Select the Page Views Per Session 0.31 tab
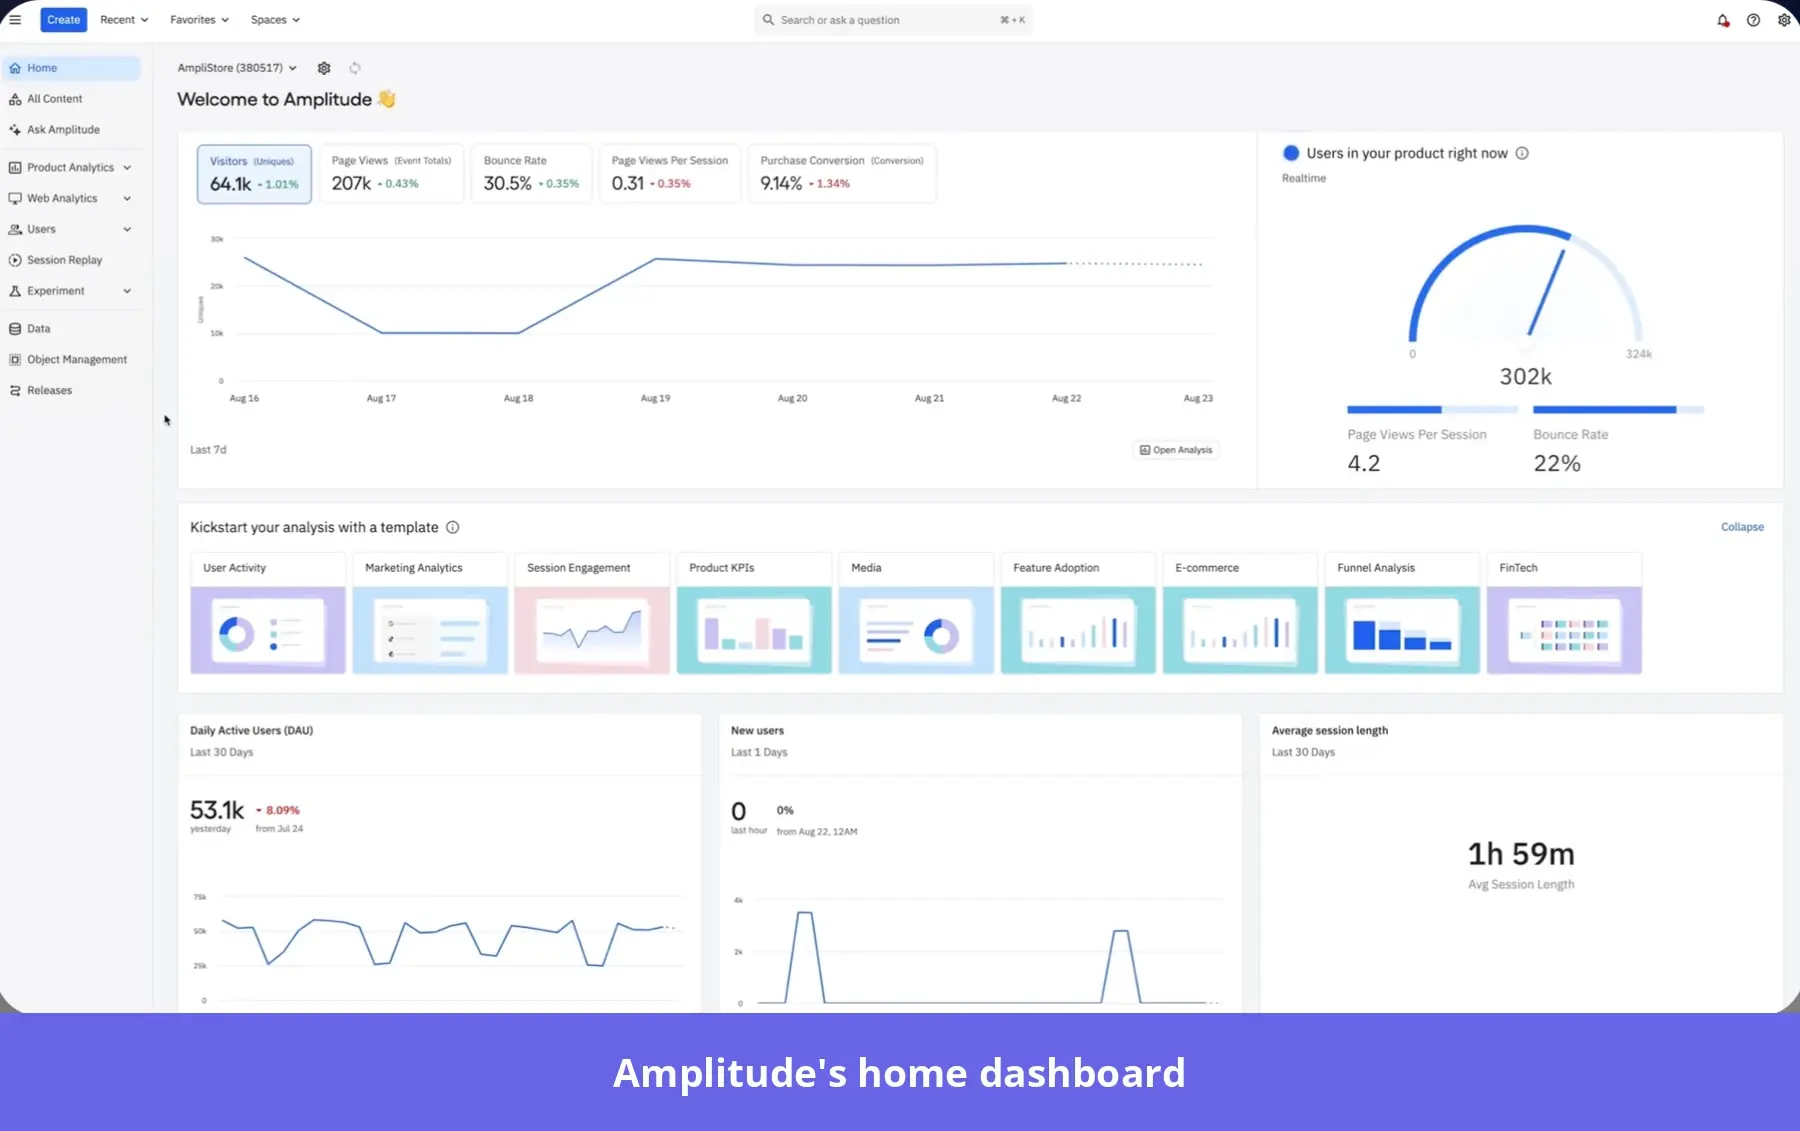 tap(670, 174)
